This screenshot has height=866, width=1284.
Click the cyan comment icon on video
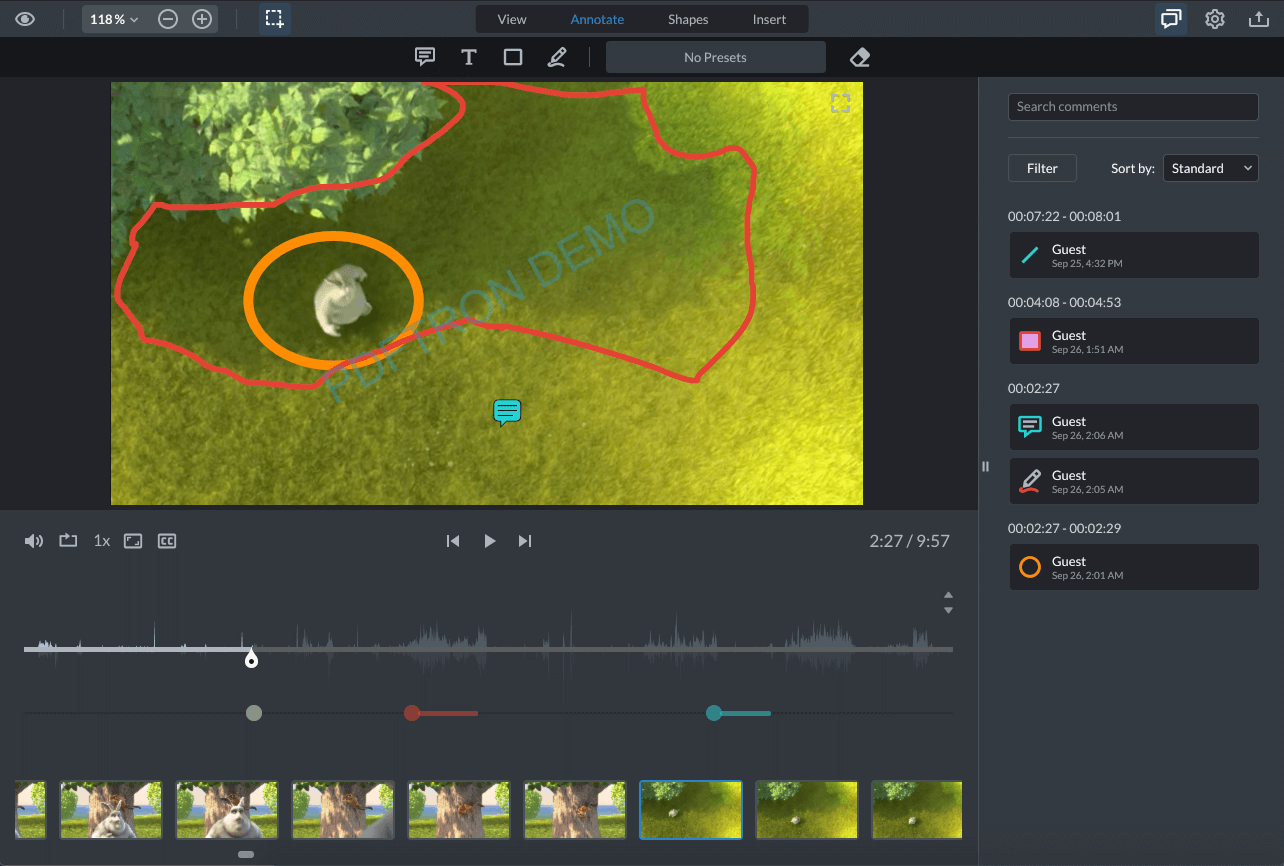(507, 412)
